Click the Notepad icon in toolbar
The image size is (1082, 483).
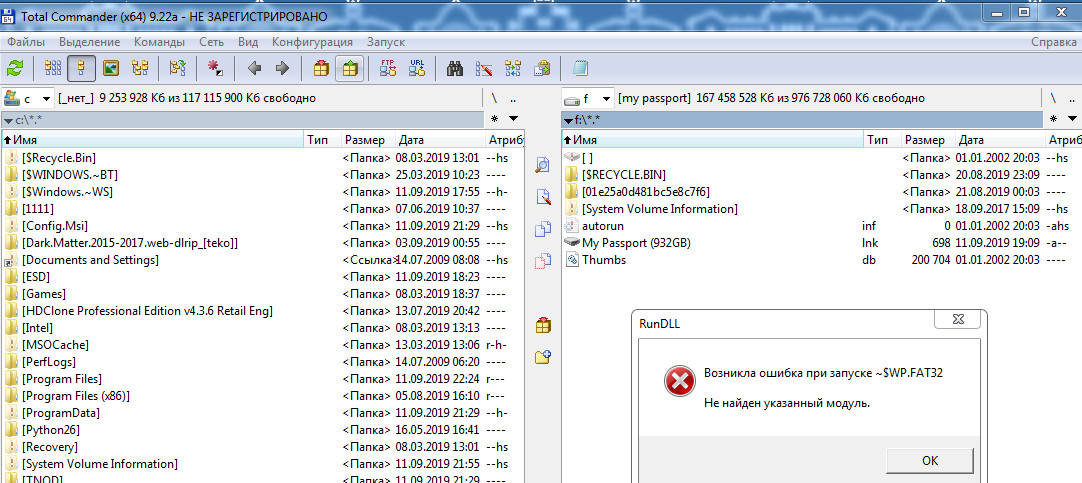point(580,69)
